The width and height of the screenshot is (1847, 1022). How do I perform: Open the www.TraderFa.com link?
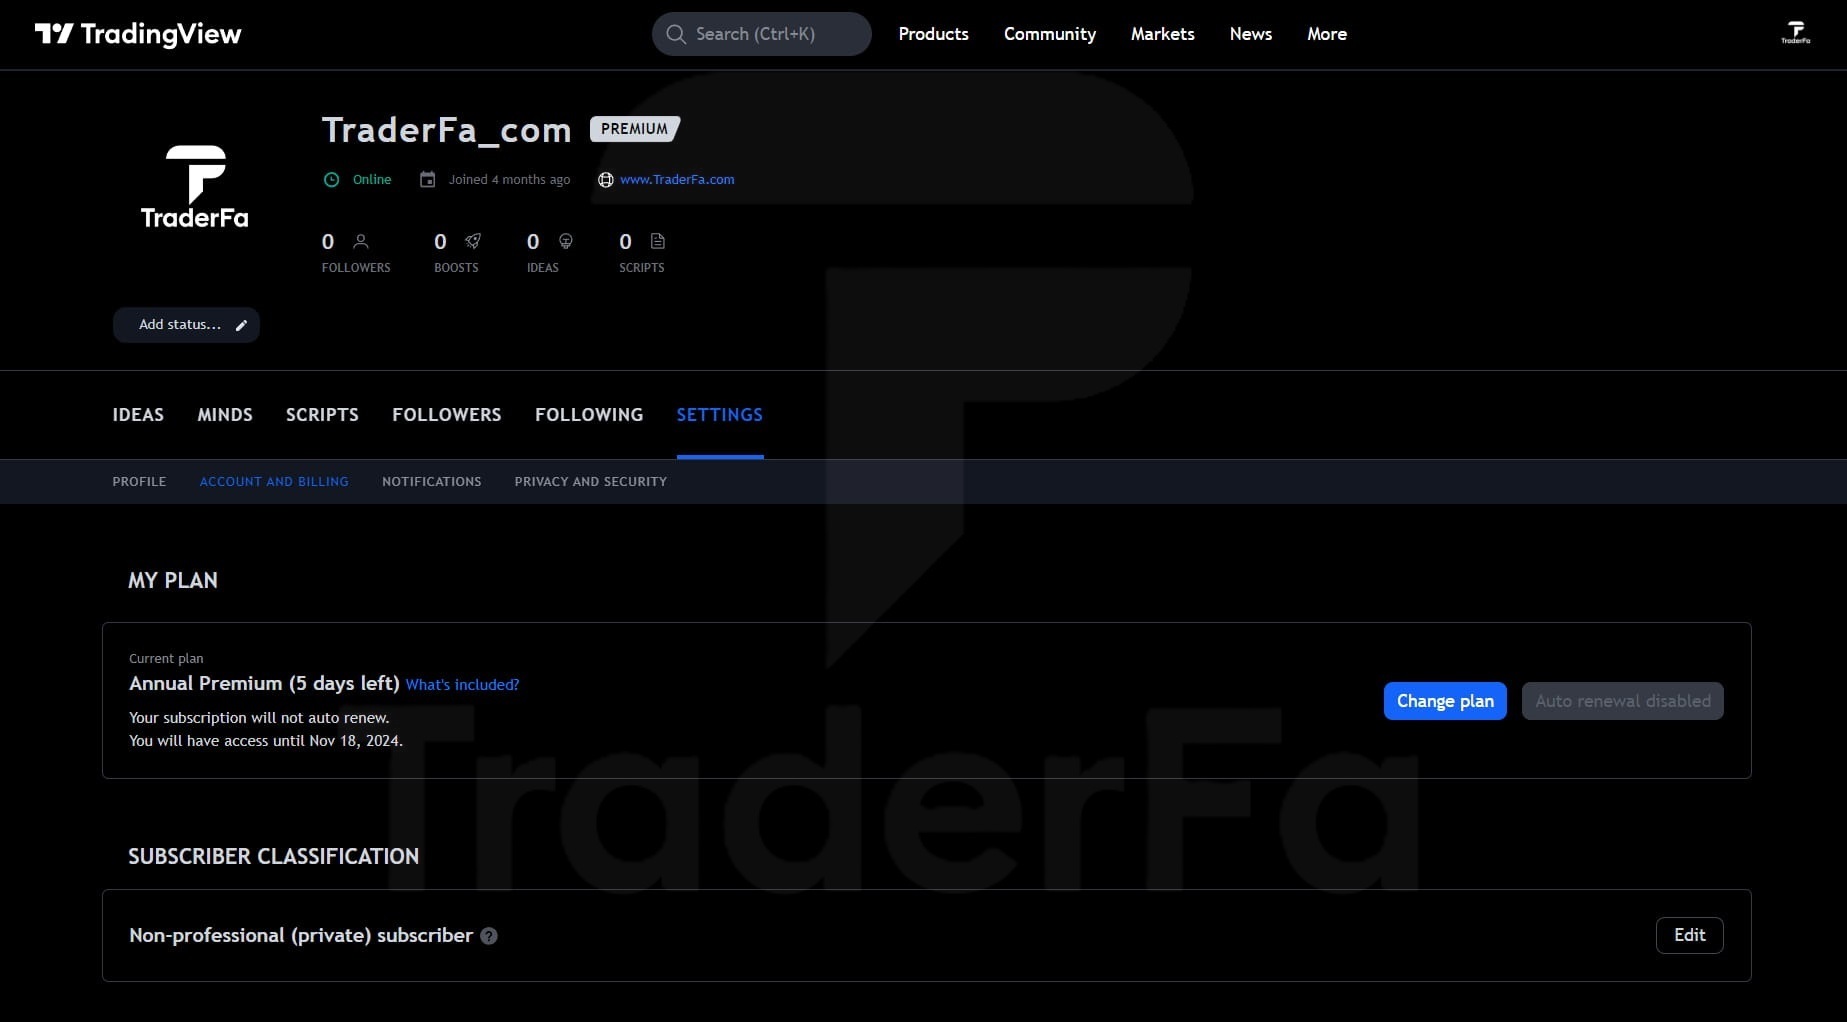677,180
